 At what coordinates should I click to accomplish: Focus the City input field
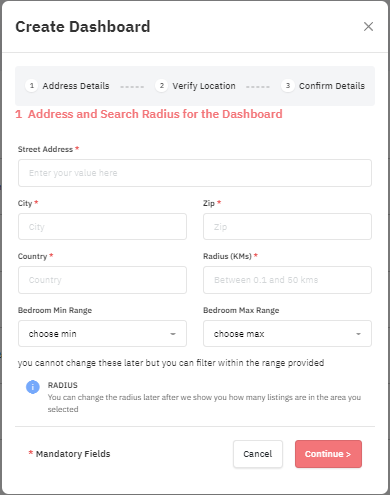coord(102,227)
